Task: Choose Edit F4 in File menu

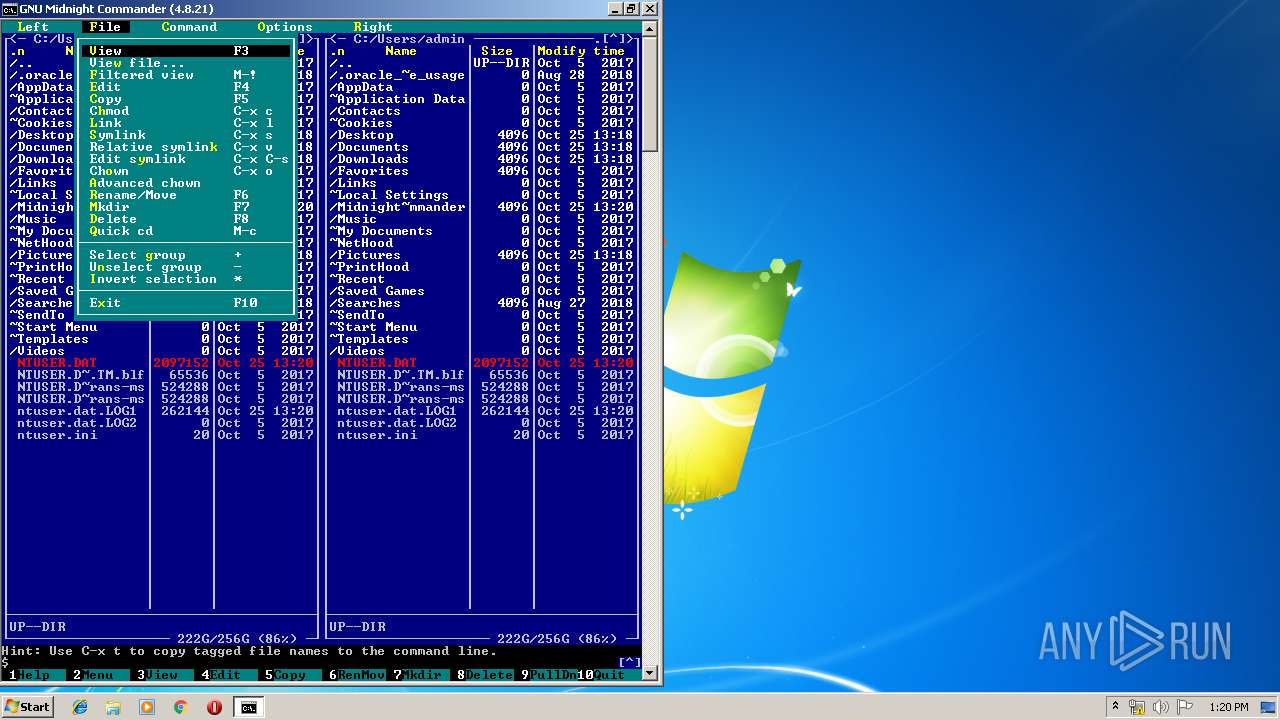Action: tap(185, 87)
